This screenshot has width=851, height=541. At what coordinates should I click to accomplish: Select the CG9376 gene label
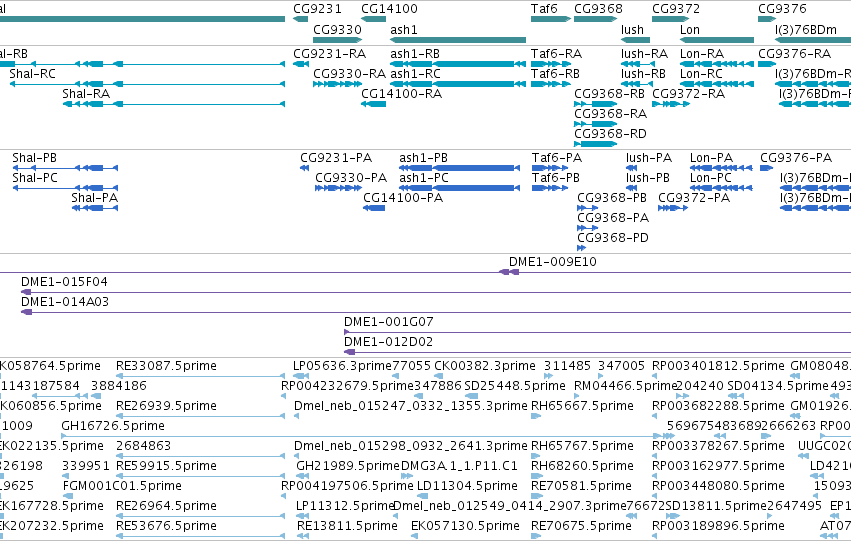coord(782,9)
